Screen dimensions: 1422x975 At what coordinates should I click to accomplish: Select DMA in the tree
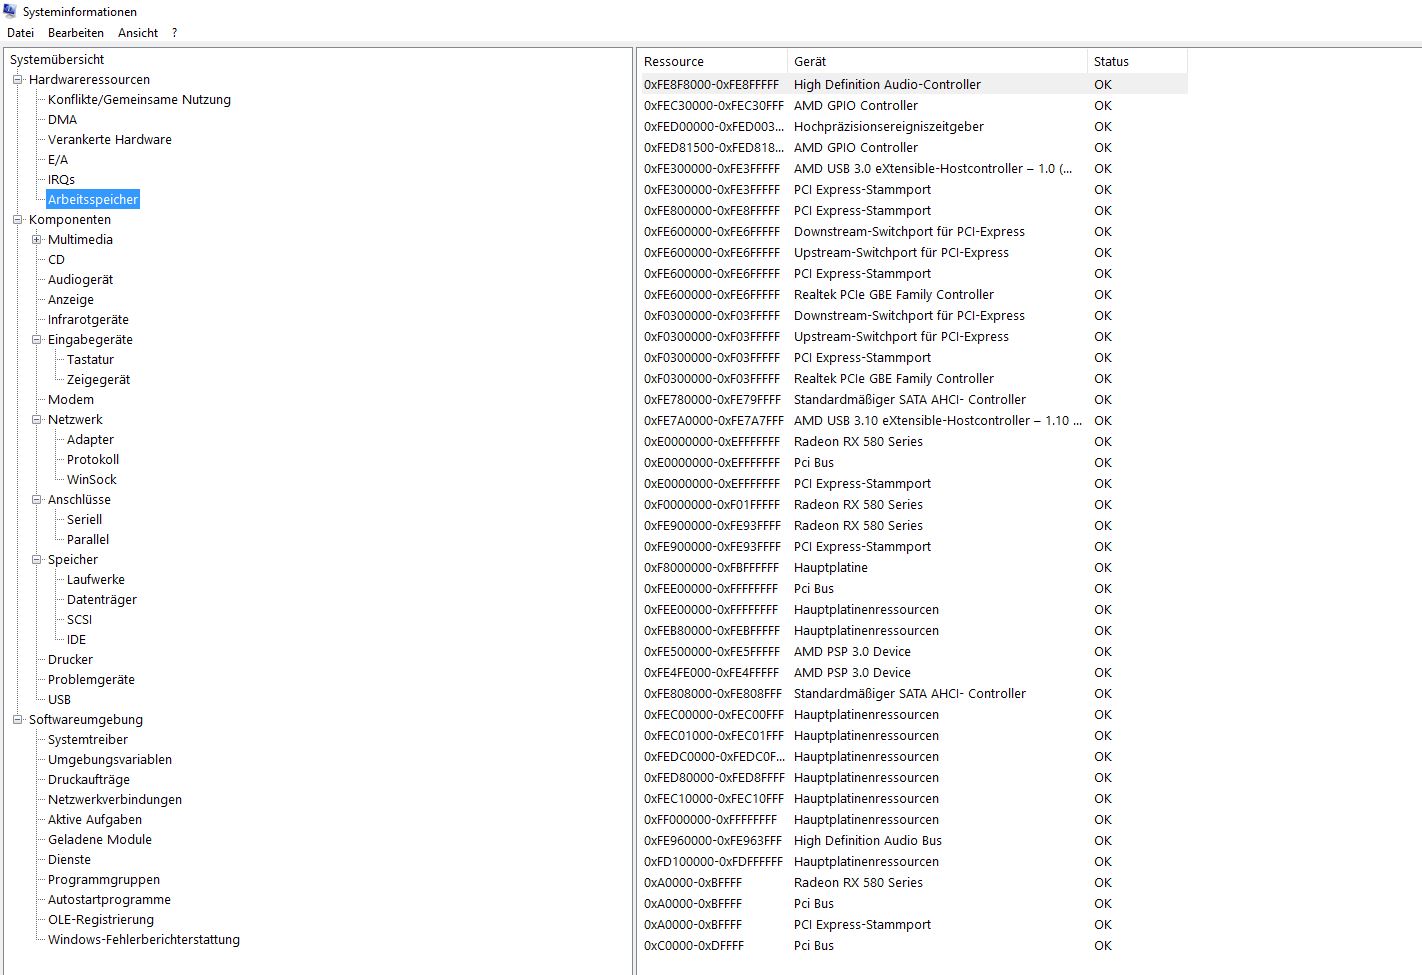click(62, 119)
